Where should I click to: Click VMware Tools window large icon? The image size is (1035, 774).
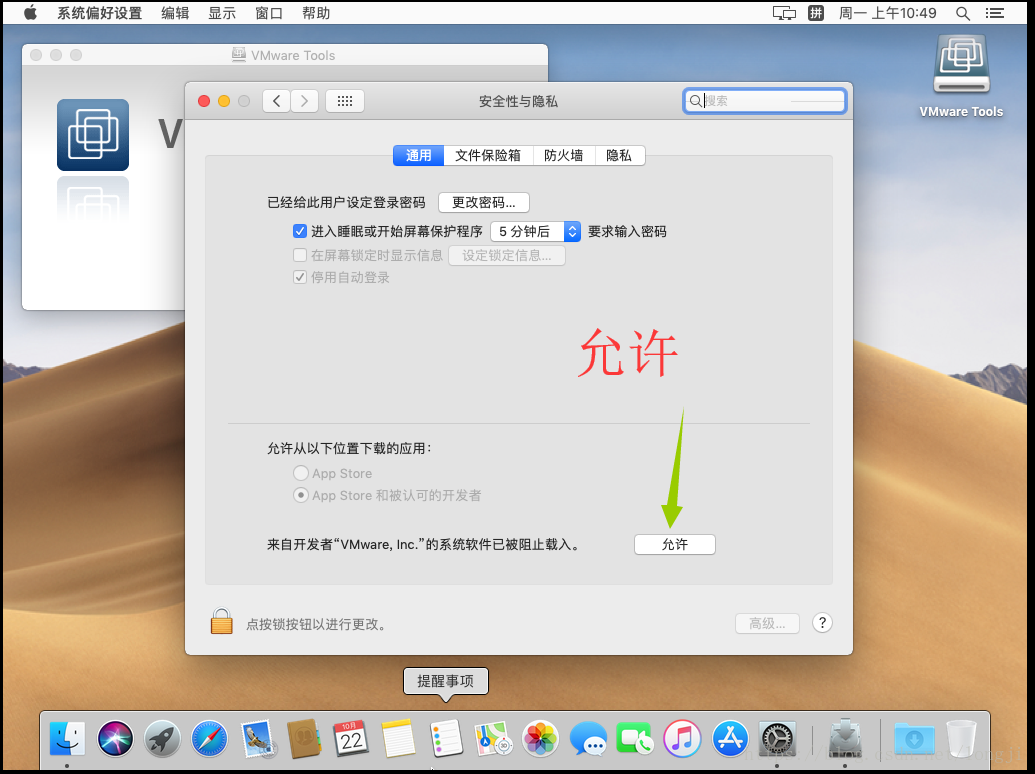(92, 135)
